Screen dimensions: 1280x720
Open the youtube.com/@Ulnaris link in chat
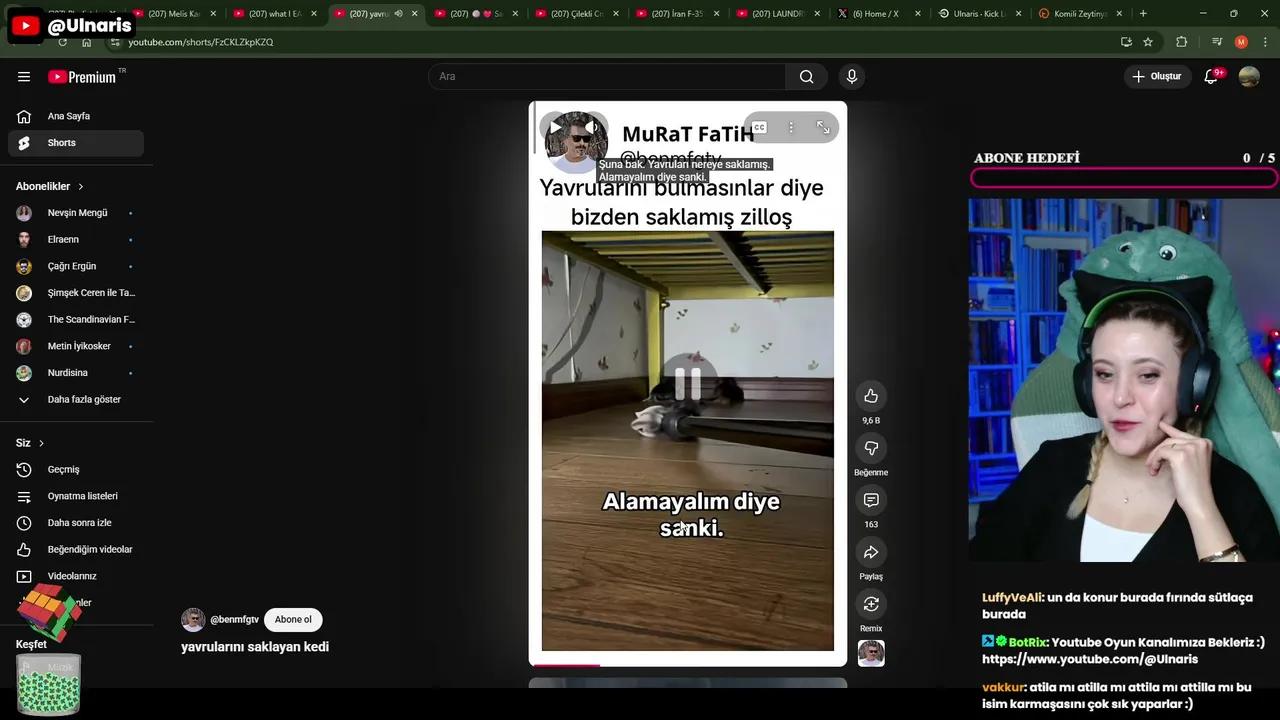point(1090,660)
